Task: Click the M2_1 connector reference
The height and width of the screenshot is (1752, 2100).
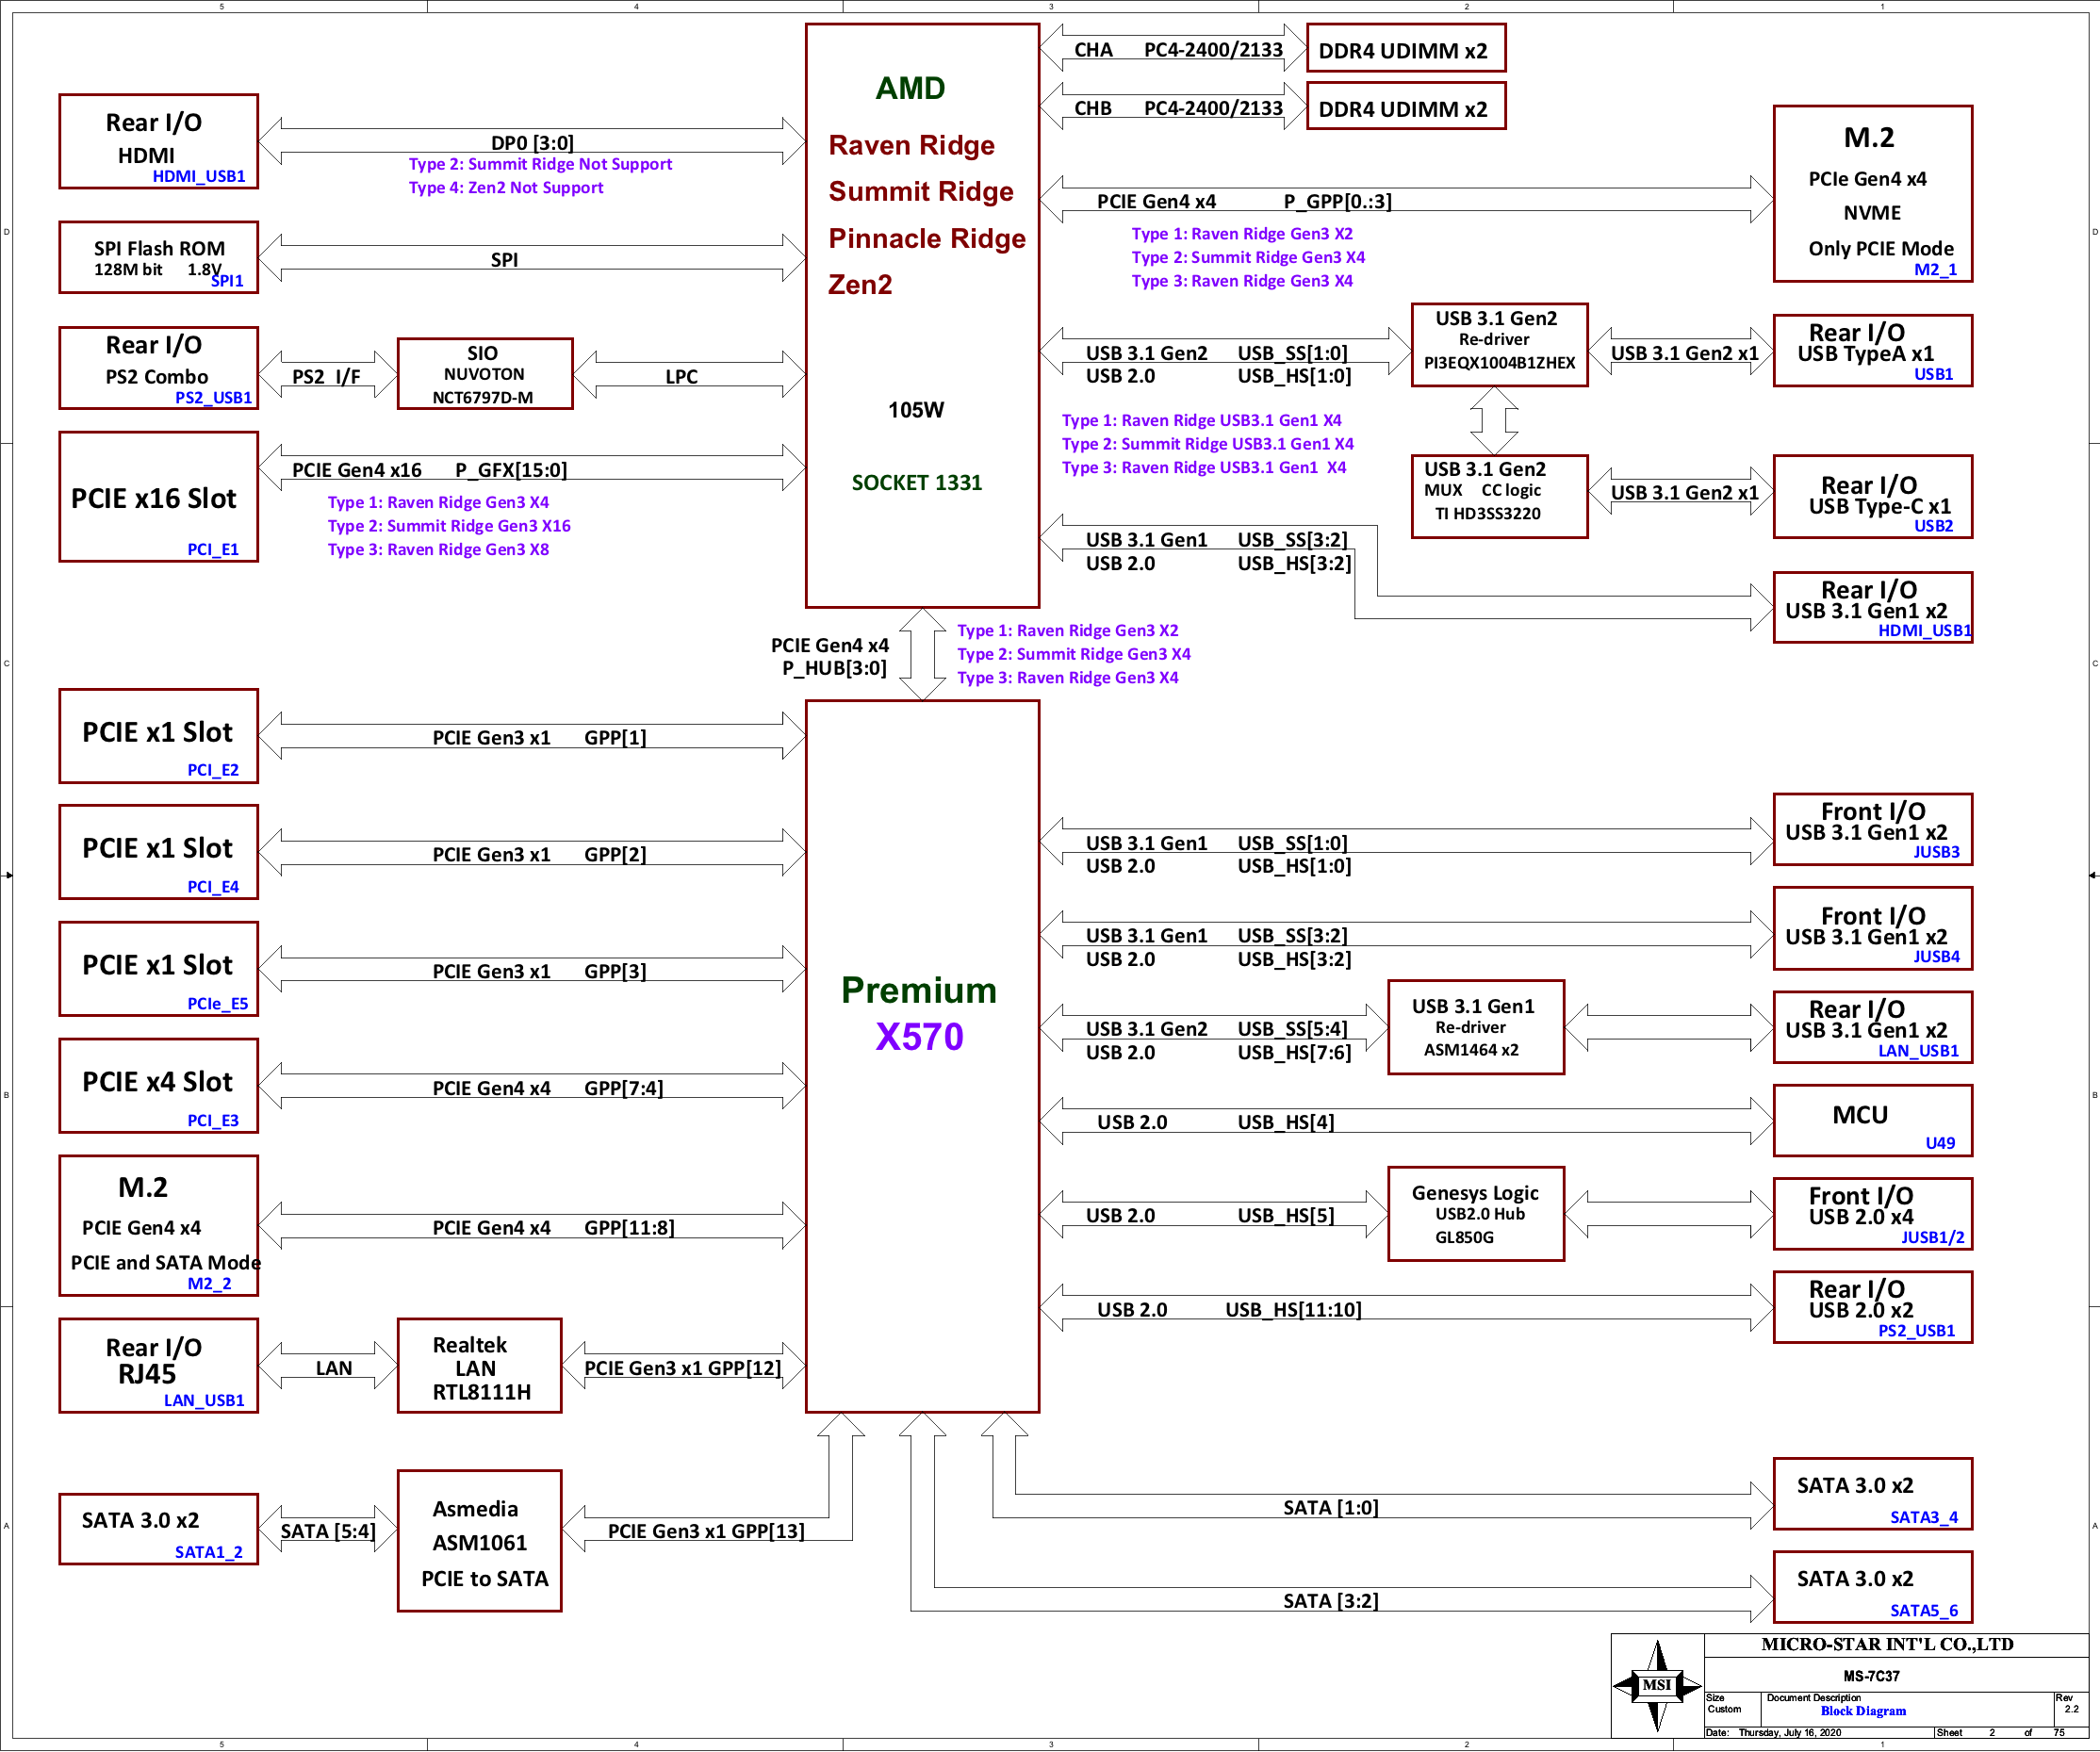Action: point(1936,269)
